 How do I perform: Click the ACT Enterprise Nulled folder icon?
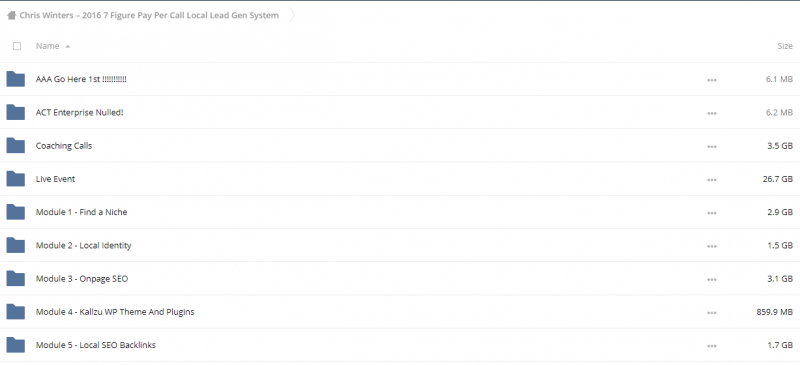16,112
